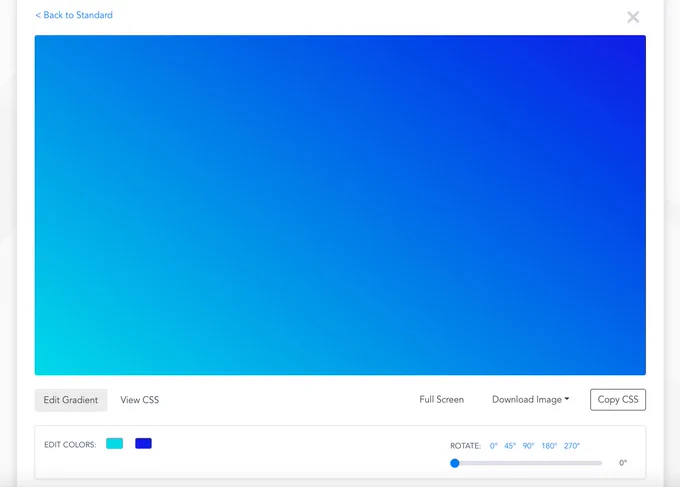Edit the dark blue color swatch

coord(144,443)
